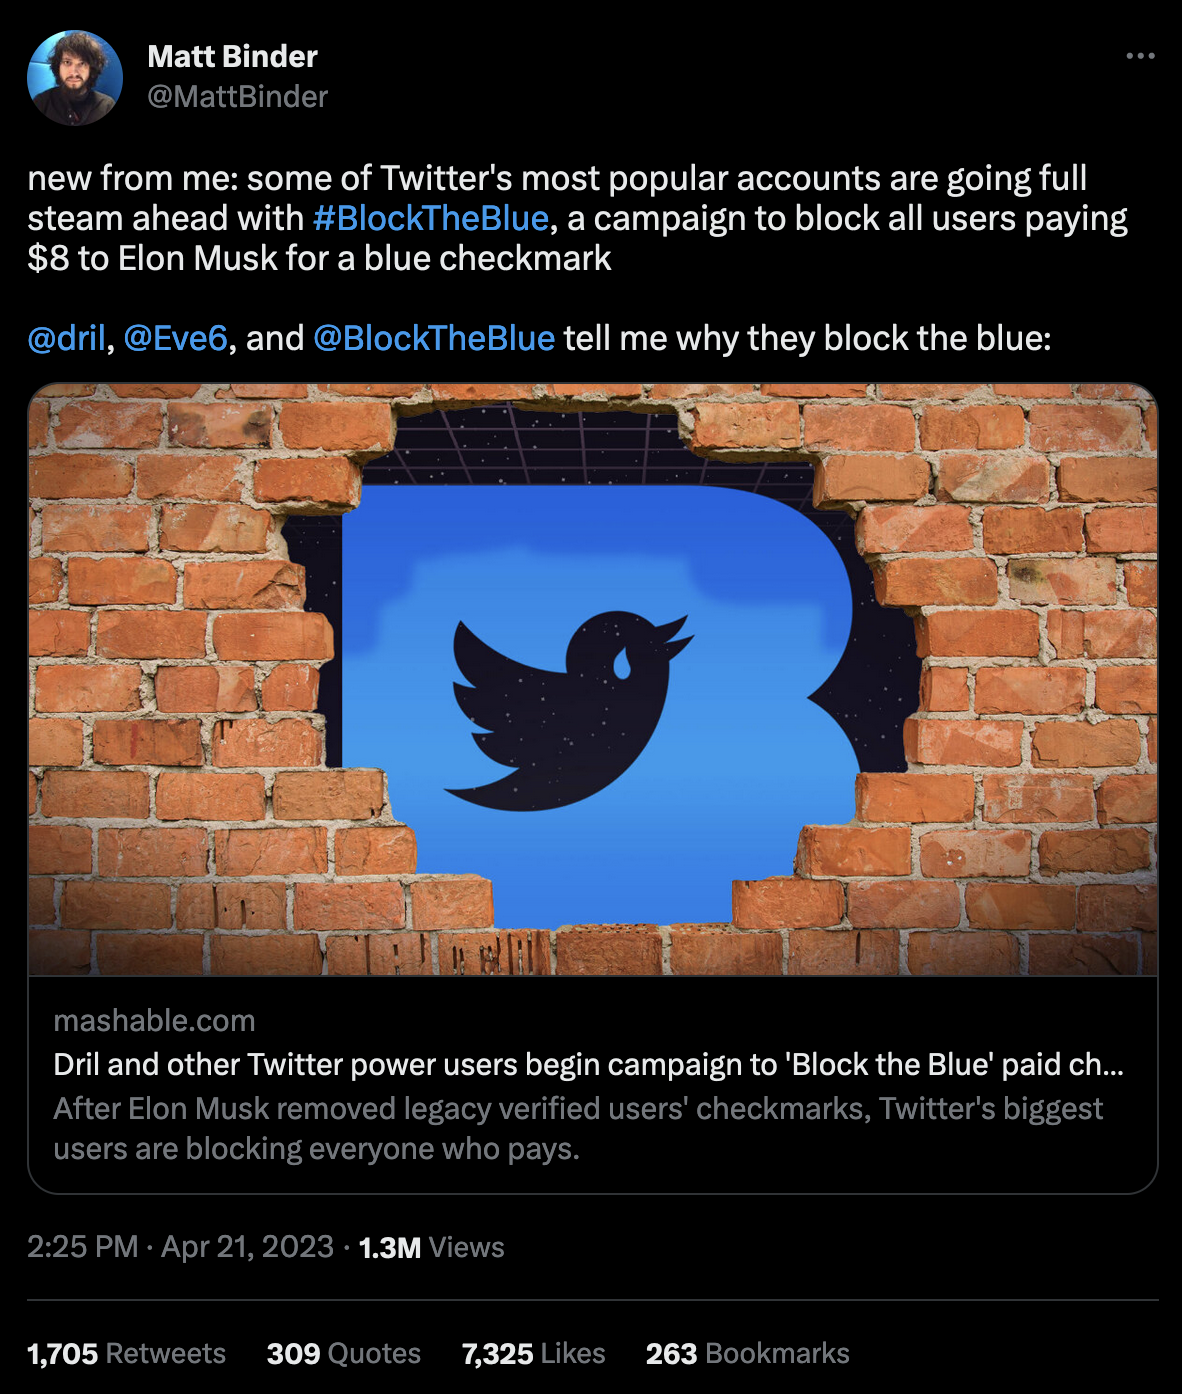Image resolution: width=1182 pixels, height=1394 pixels.
Task: Click the article description text
Action: click(x=578, y=1127)
